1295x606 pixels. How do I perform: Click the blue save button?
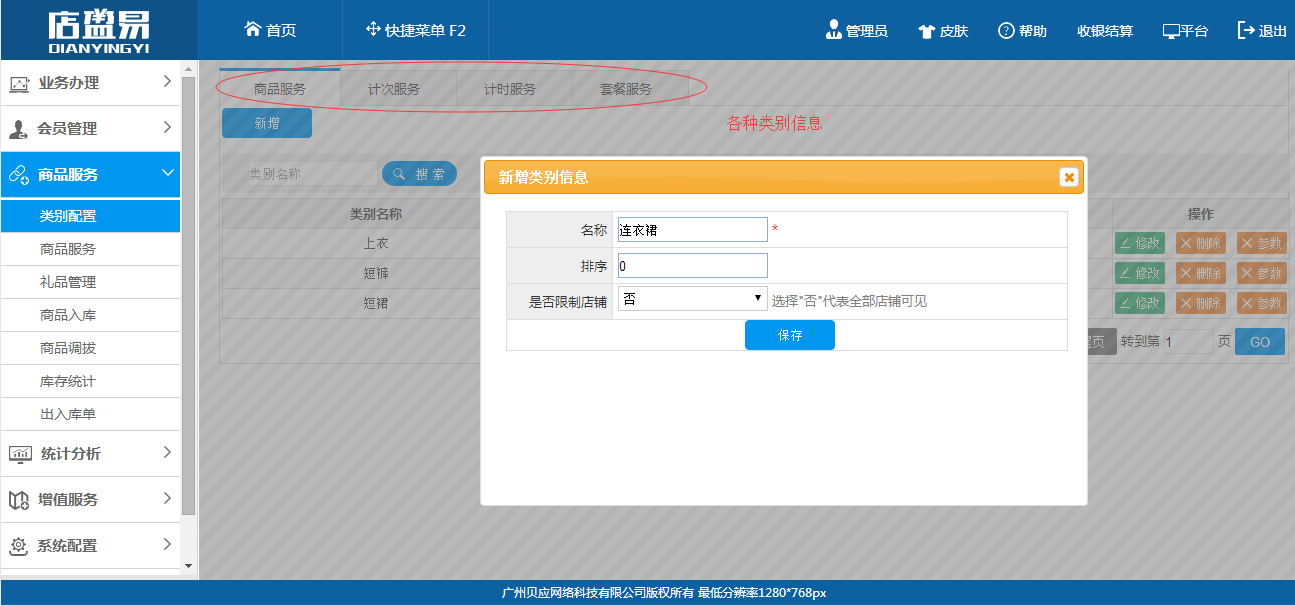click(789, 335)
